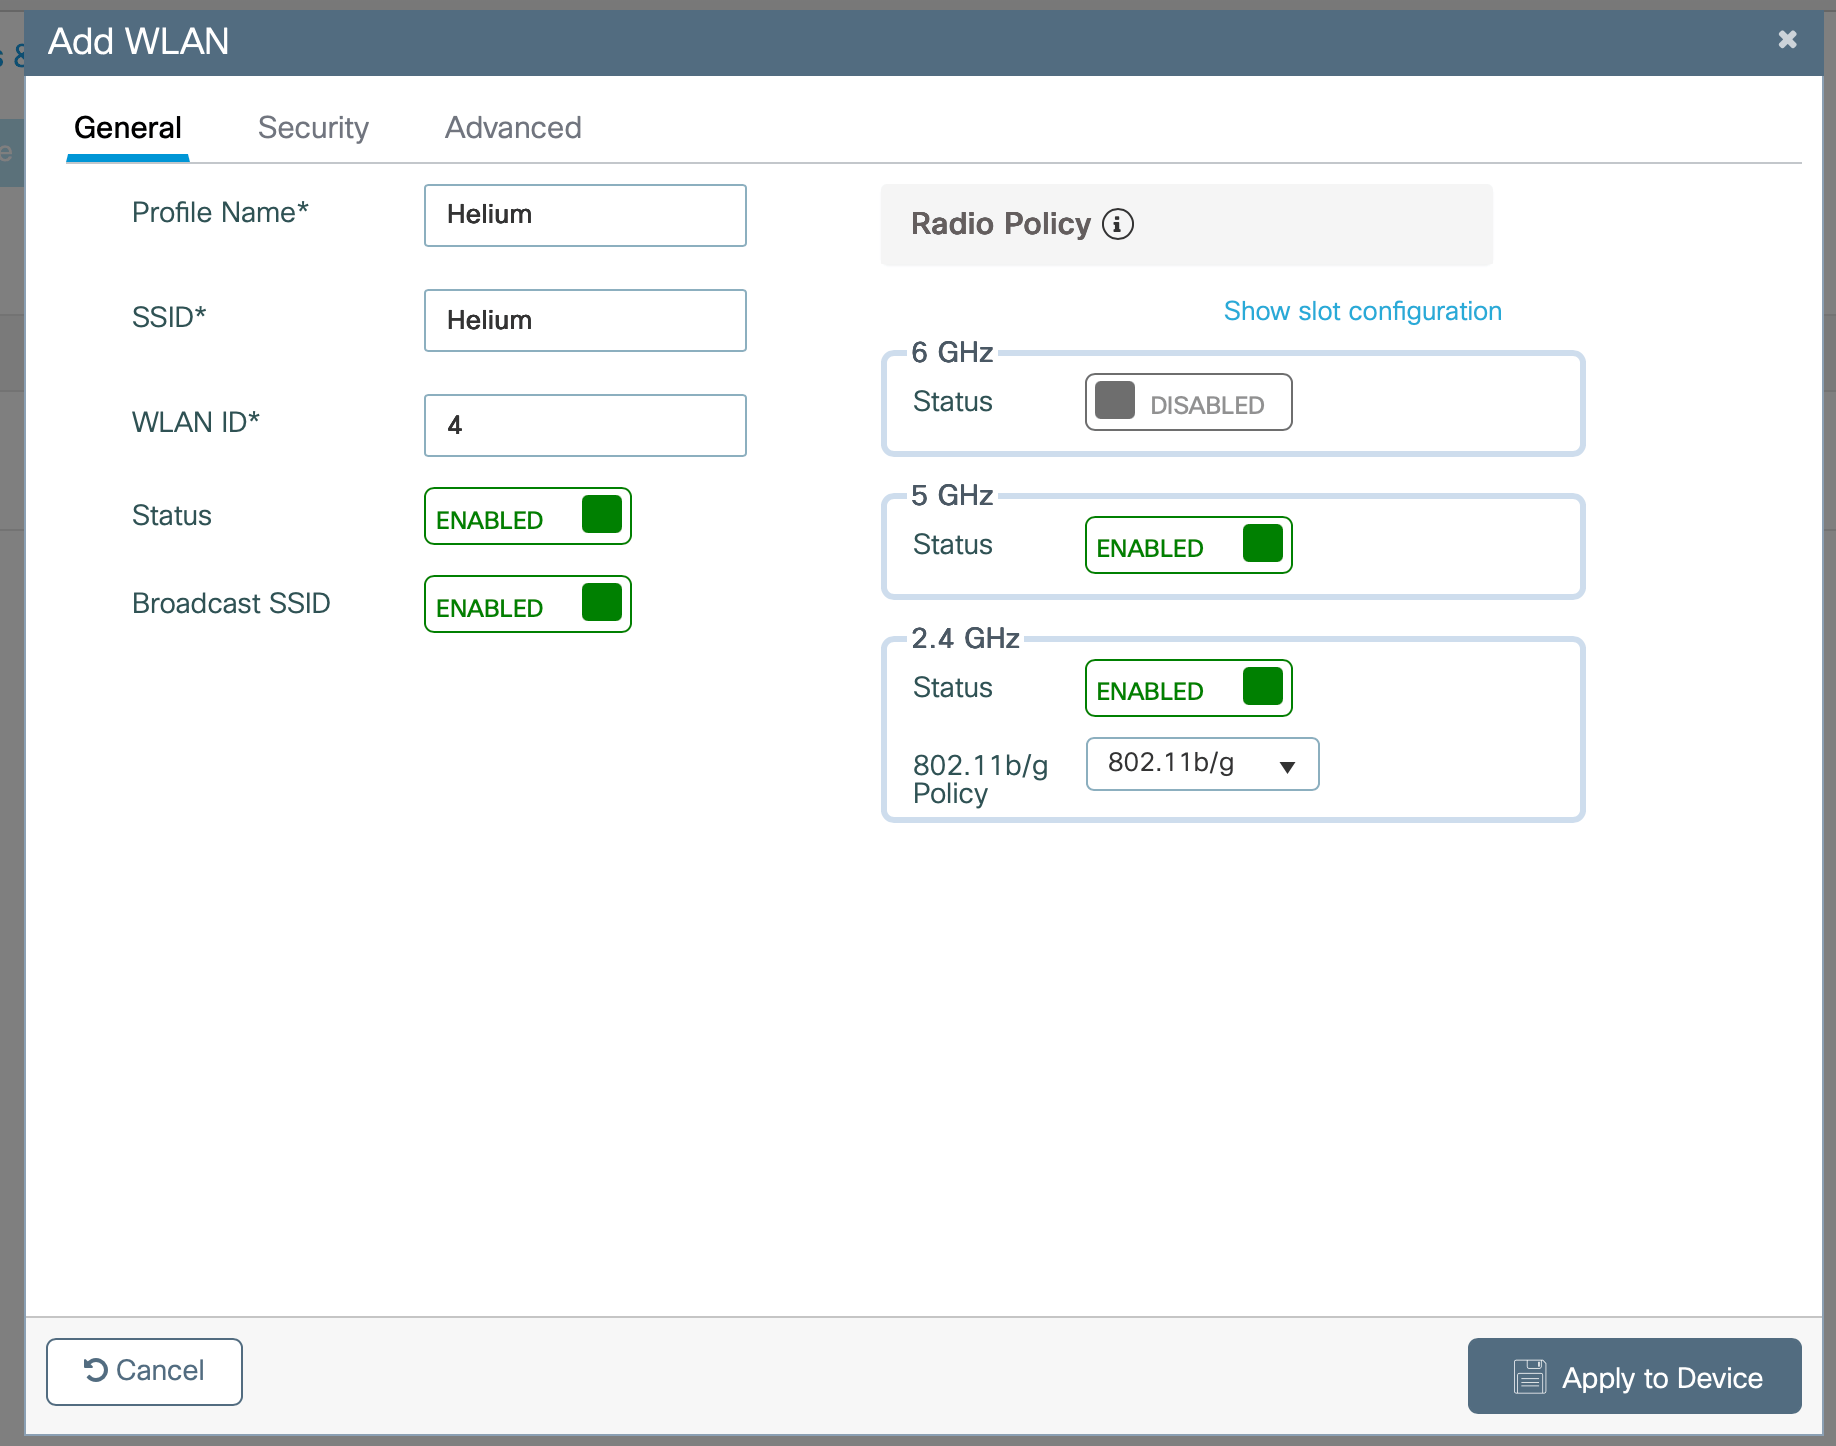
Task: Toggle the 2.4 GHz radio status
Action: point(1188,688)
